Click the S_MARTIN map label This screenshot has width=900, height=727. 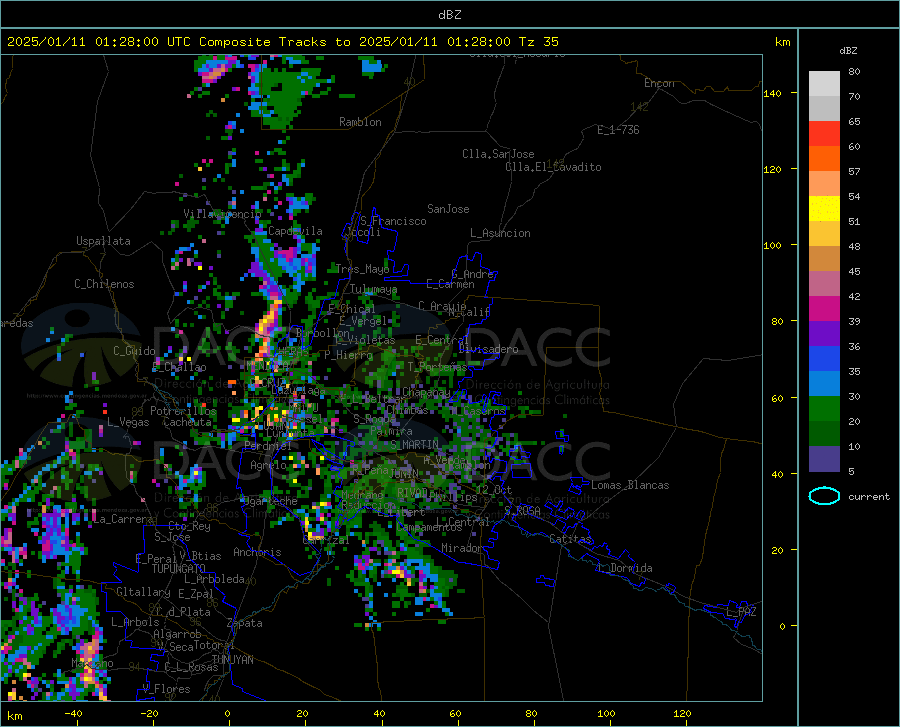click(x=414, y=445)
